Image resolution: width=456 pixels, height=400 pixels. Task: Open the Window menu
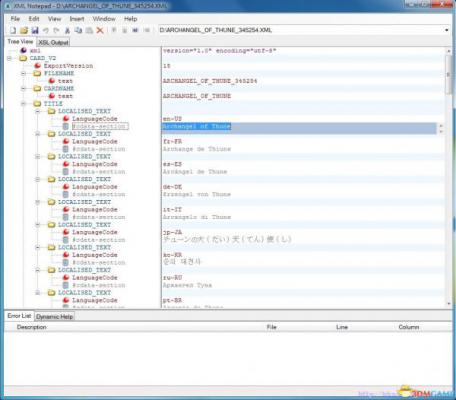tap(104, 19)
